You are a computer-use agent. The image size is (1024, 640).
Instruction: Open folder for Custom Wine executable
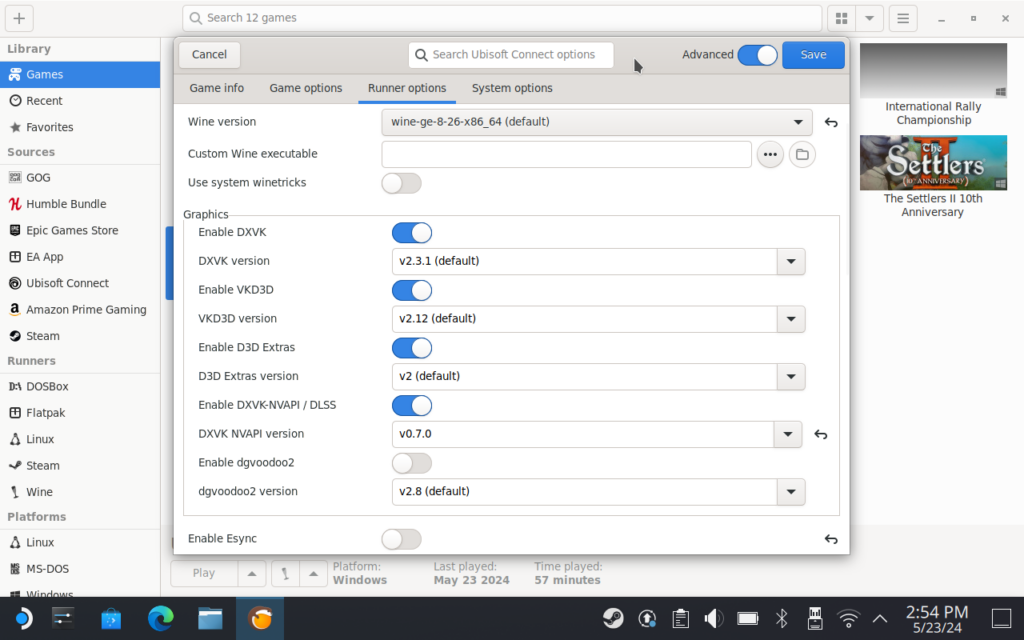coord(802,155)
